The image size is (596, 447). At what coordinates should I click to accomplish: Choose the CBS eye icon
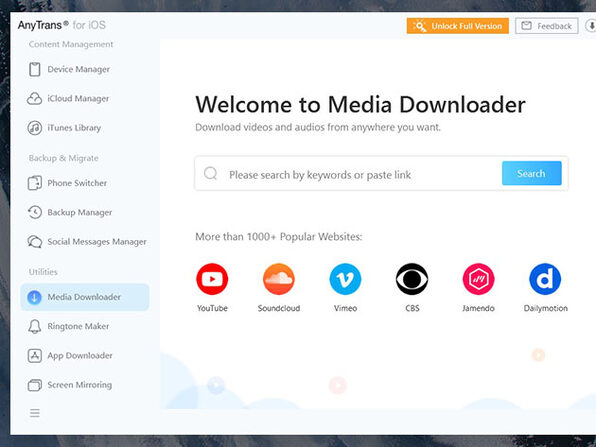click(x=412, y=279)
